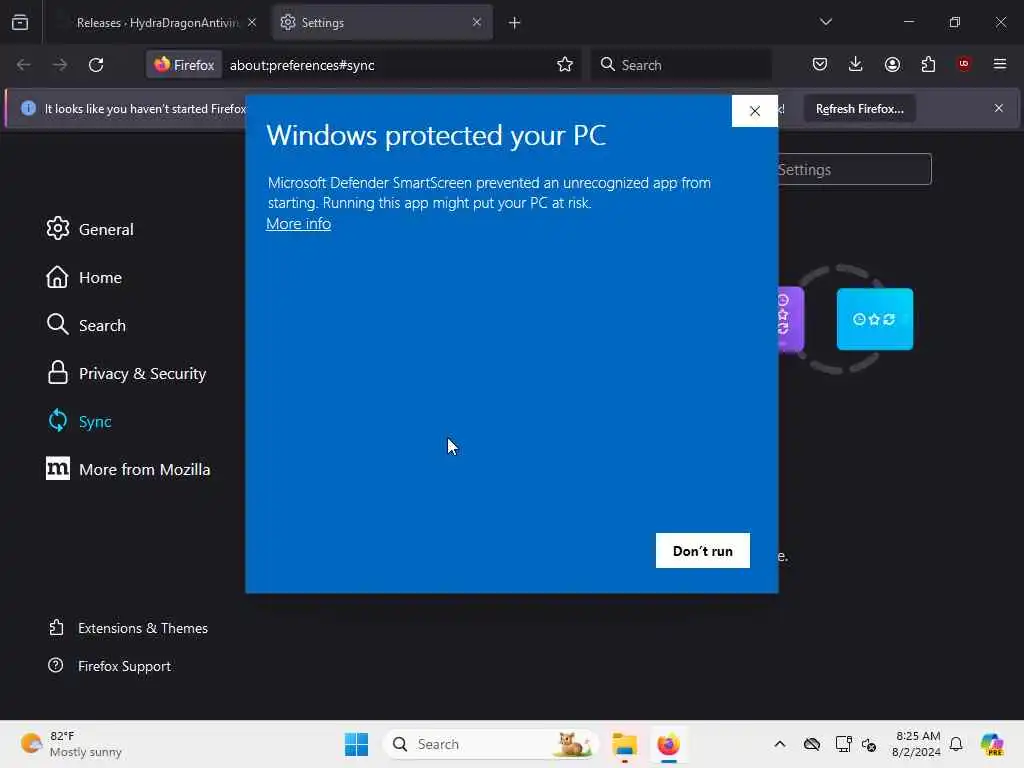This screenshot has height=768, width=1024.
Task: Open the Firefox application menu
Action: 999,64
